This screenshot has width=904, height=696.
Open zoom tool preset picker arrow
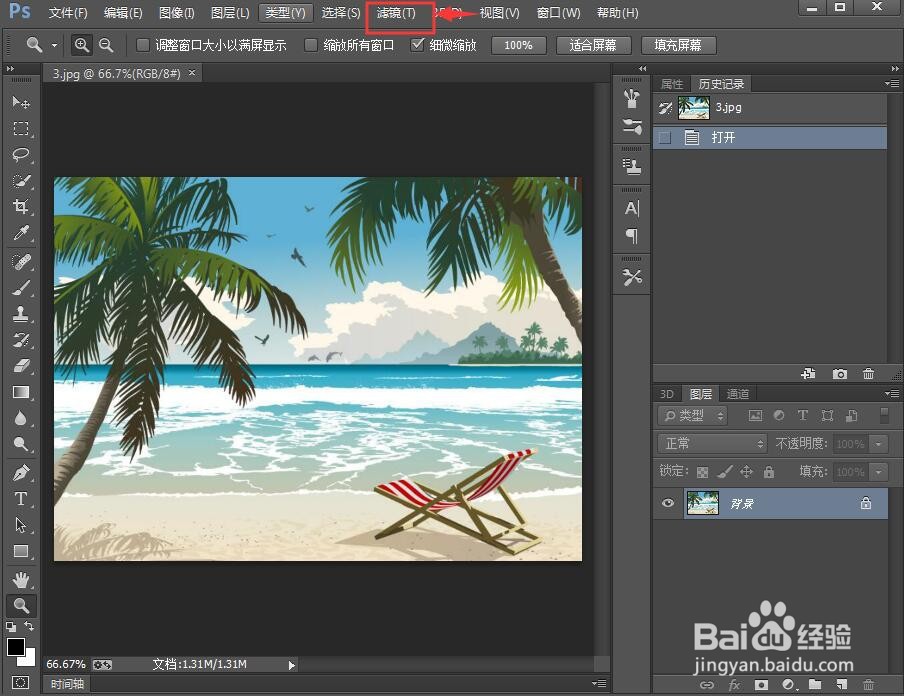(x=54, y=45)
